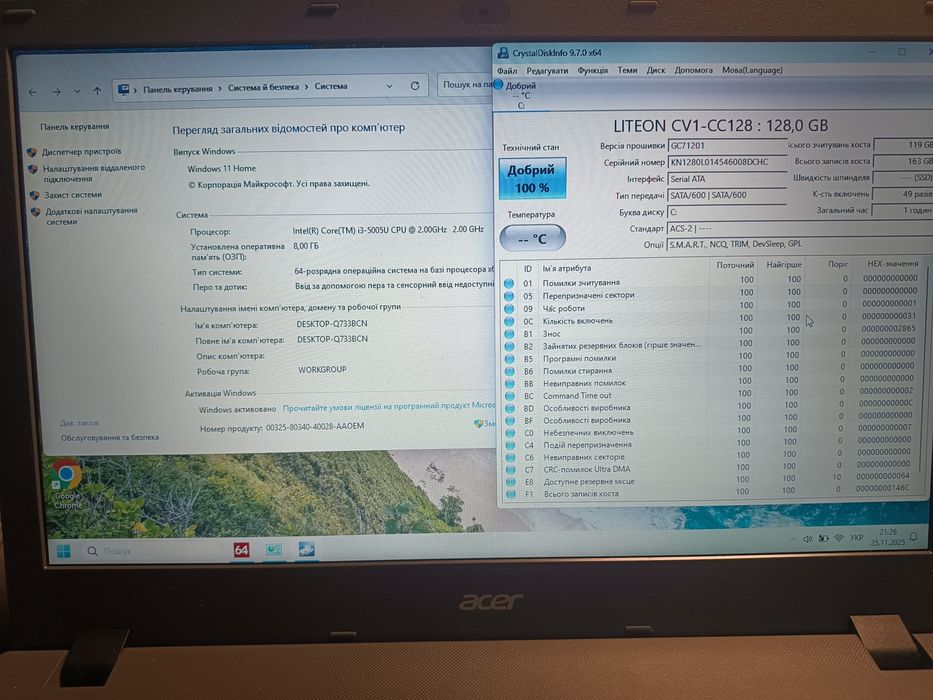Open Обслуговування та безпека link
This screenshot has width=933, height=700.
tap(109, 438)
